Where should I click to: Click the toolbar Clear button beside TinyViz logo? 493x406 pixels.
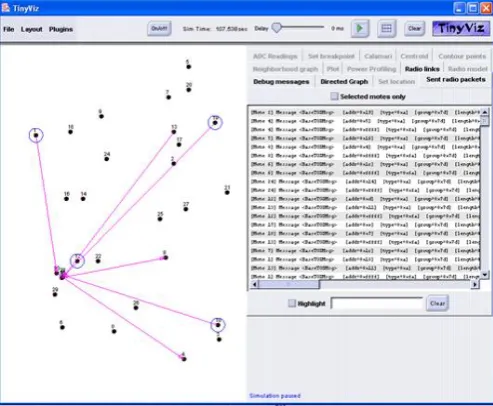414,29
